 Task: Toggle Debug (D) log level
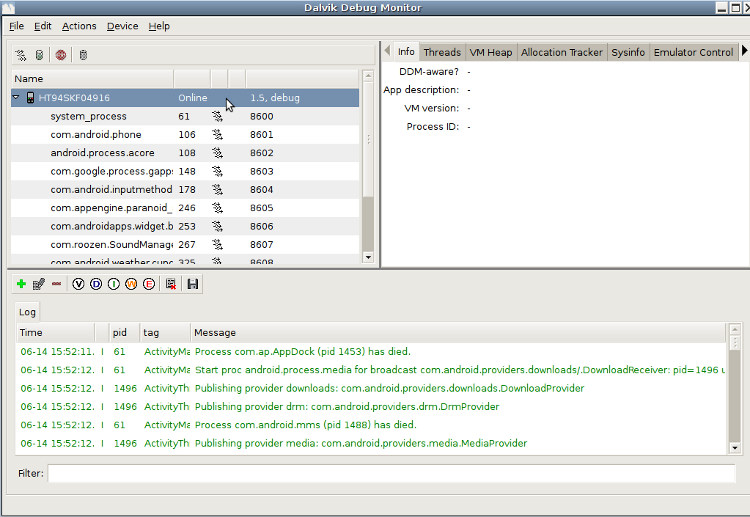click(96, 284)
